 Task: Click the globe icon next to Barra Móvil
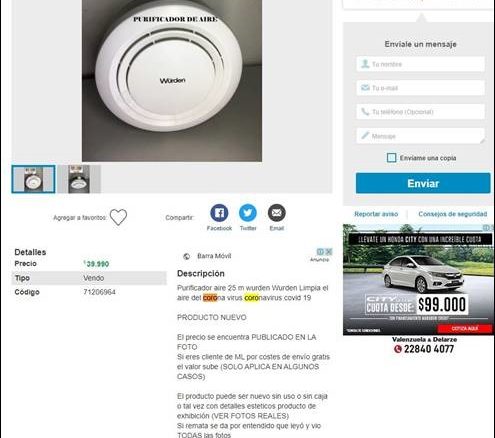click(187, 256)
